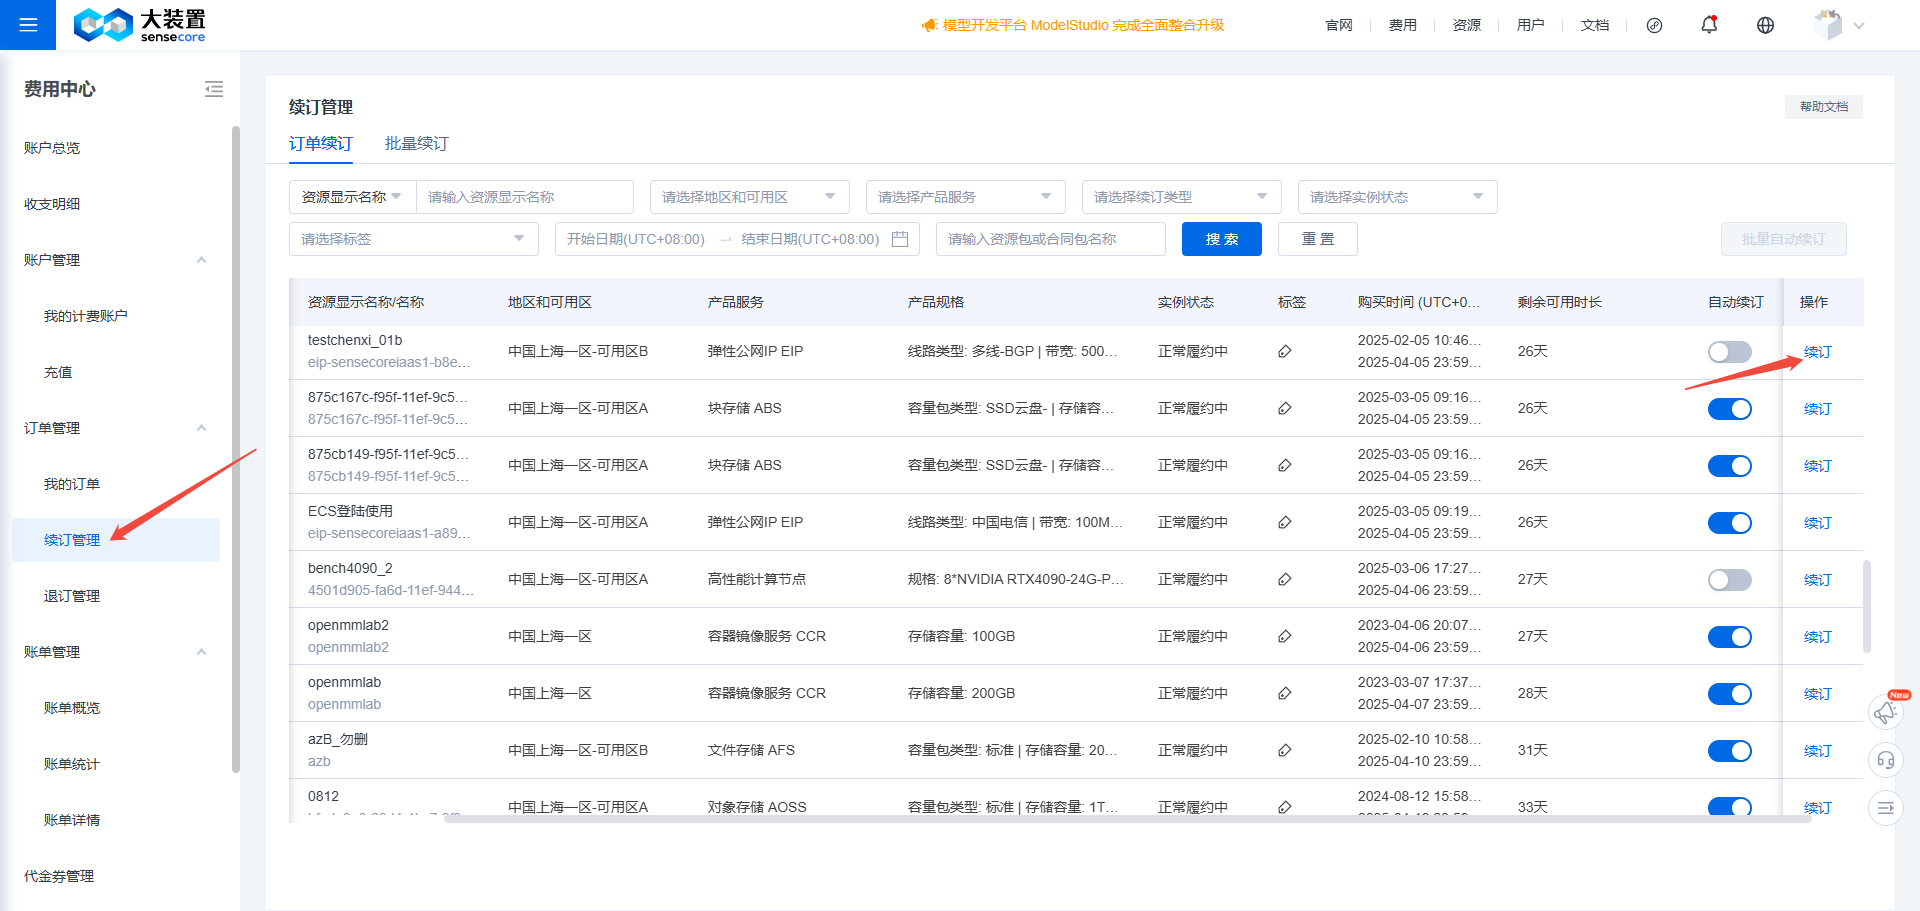Edit tag for testchenxi_01b row
Screen dimensions: 1920x911
tap(1285, 351)
